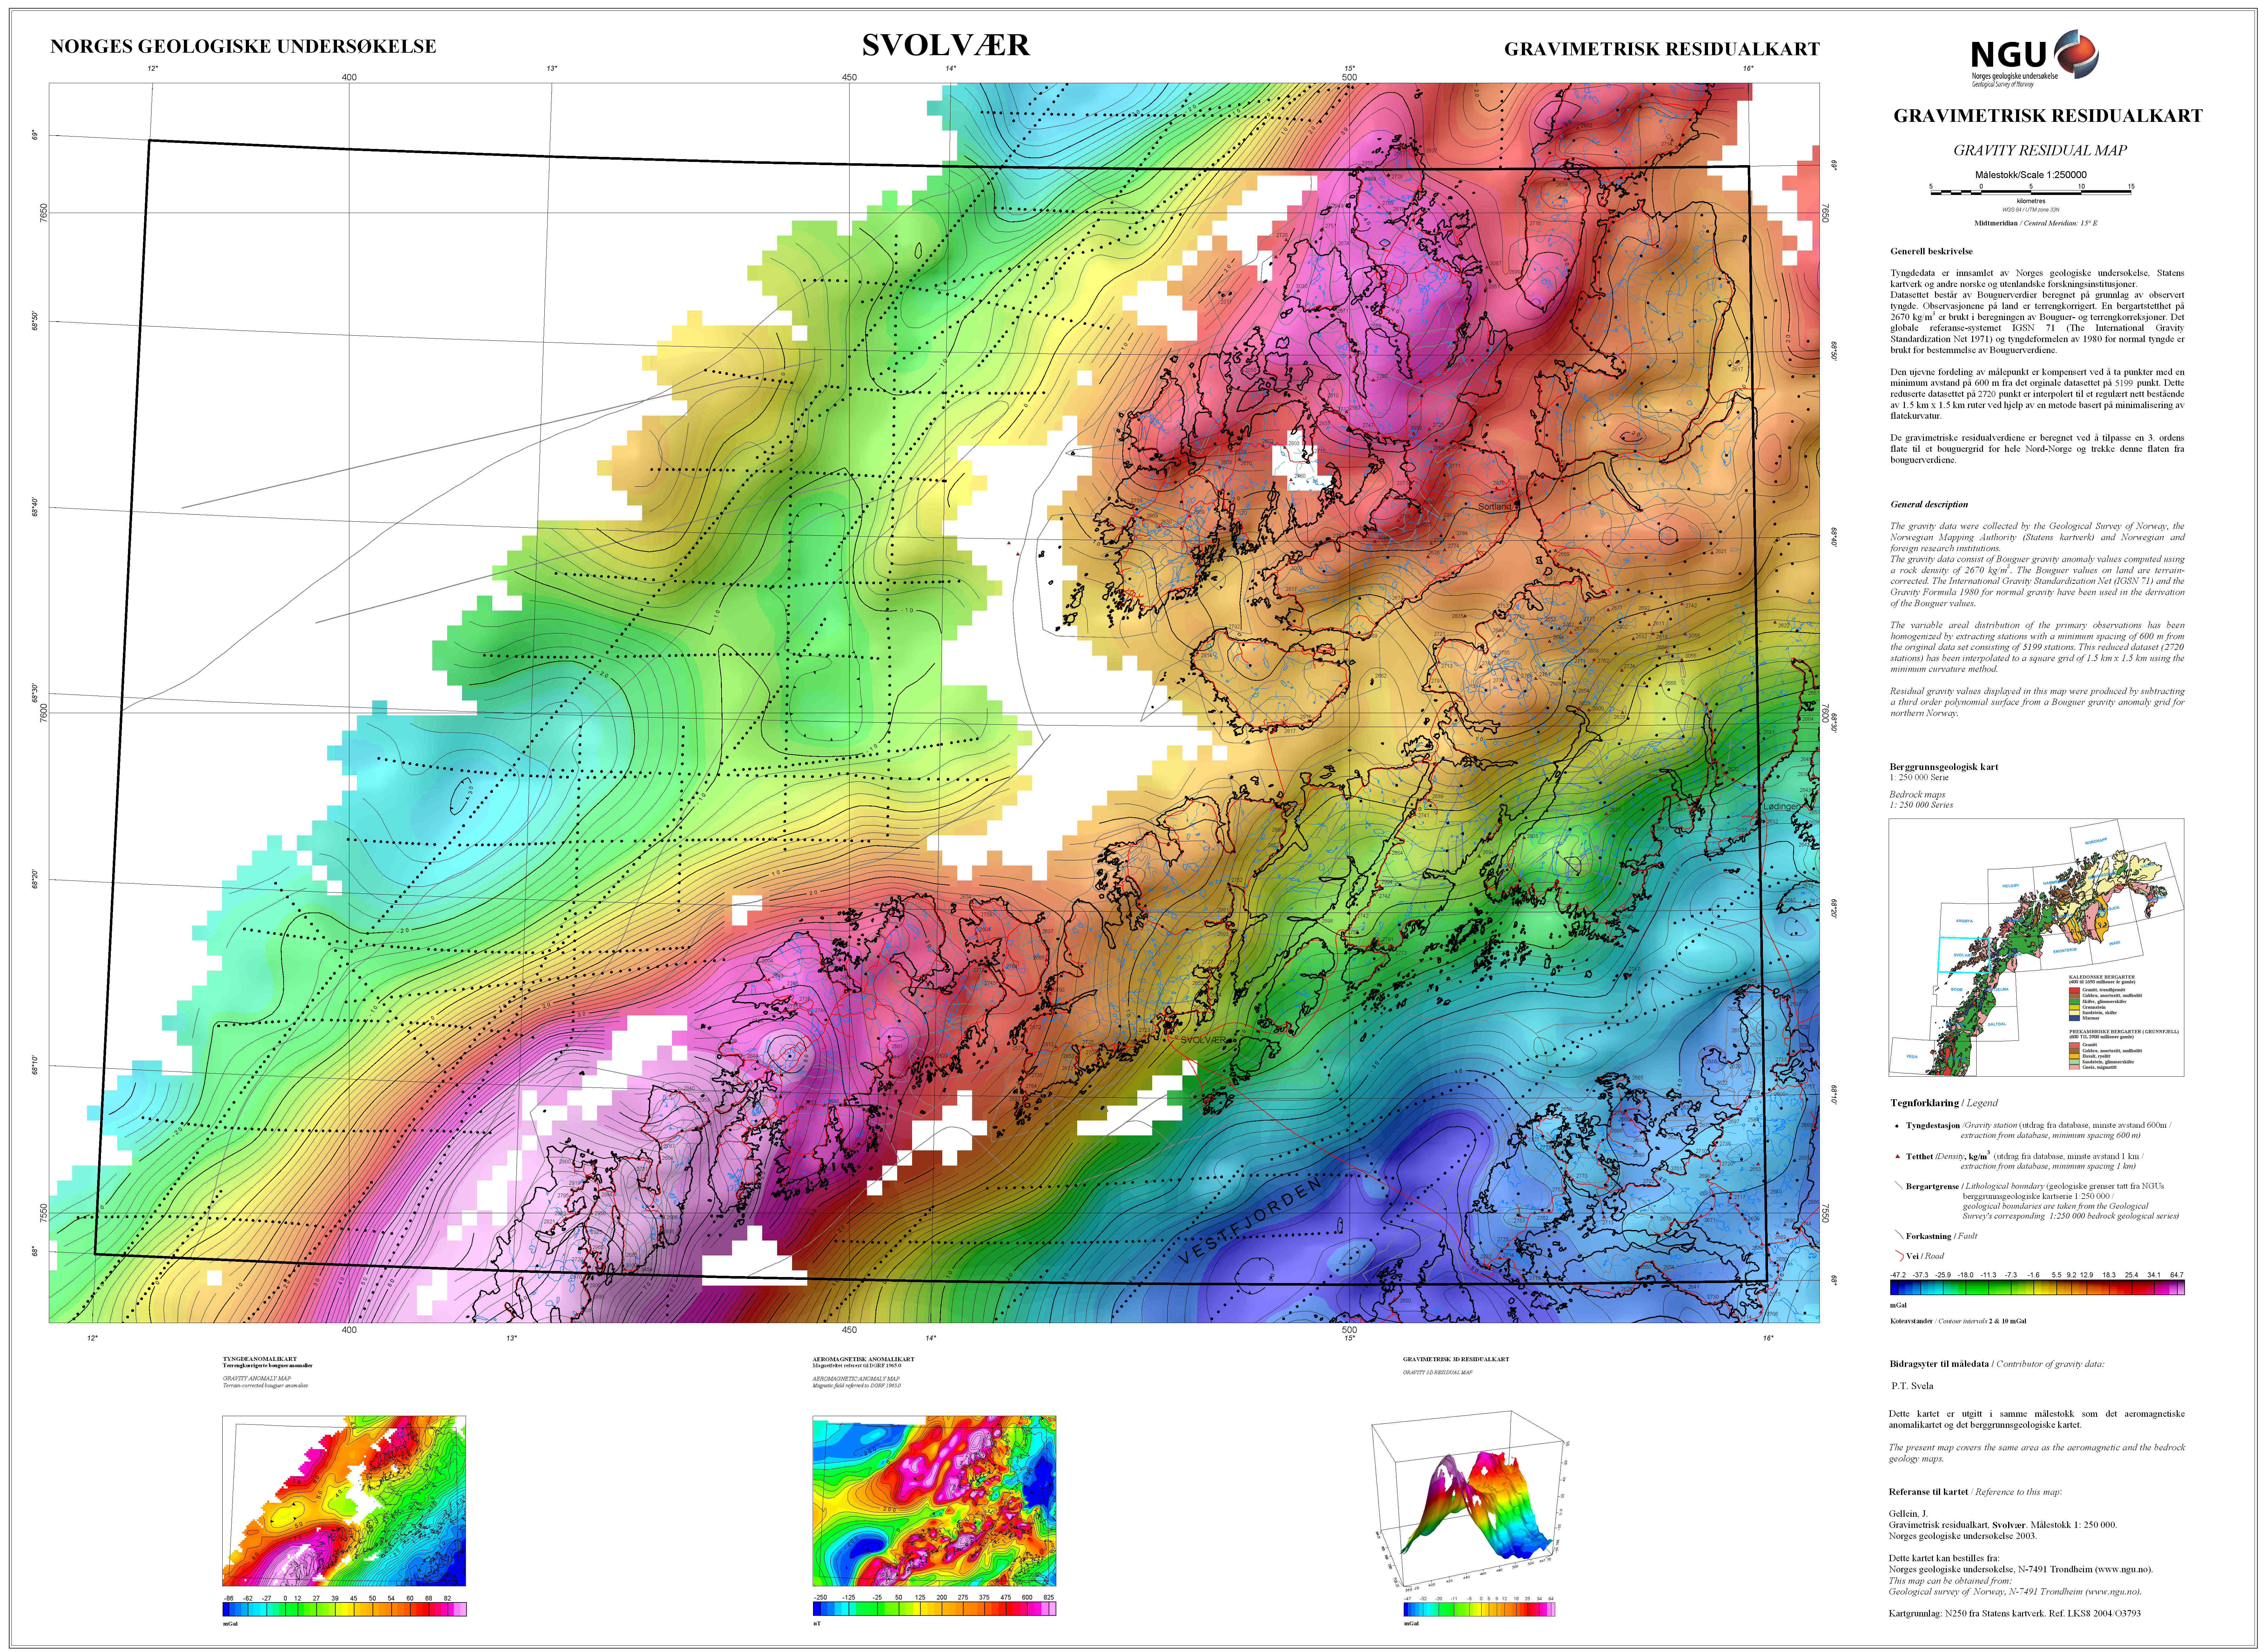Click the 450 easting label above the map

[849, 77]
